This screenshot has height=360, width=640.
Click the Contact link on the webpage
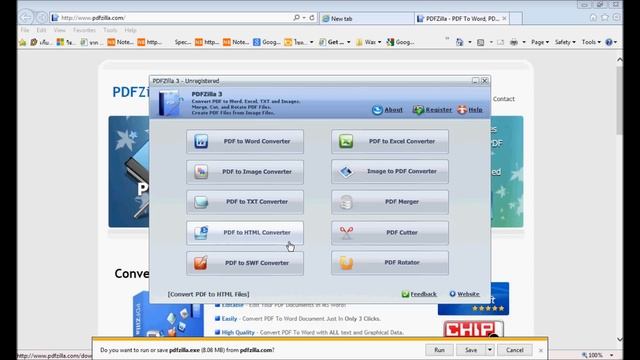pyautogui.click(x=504, y=99)
